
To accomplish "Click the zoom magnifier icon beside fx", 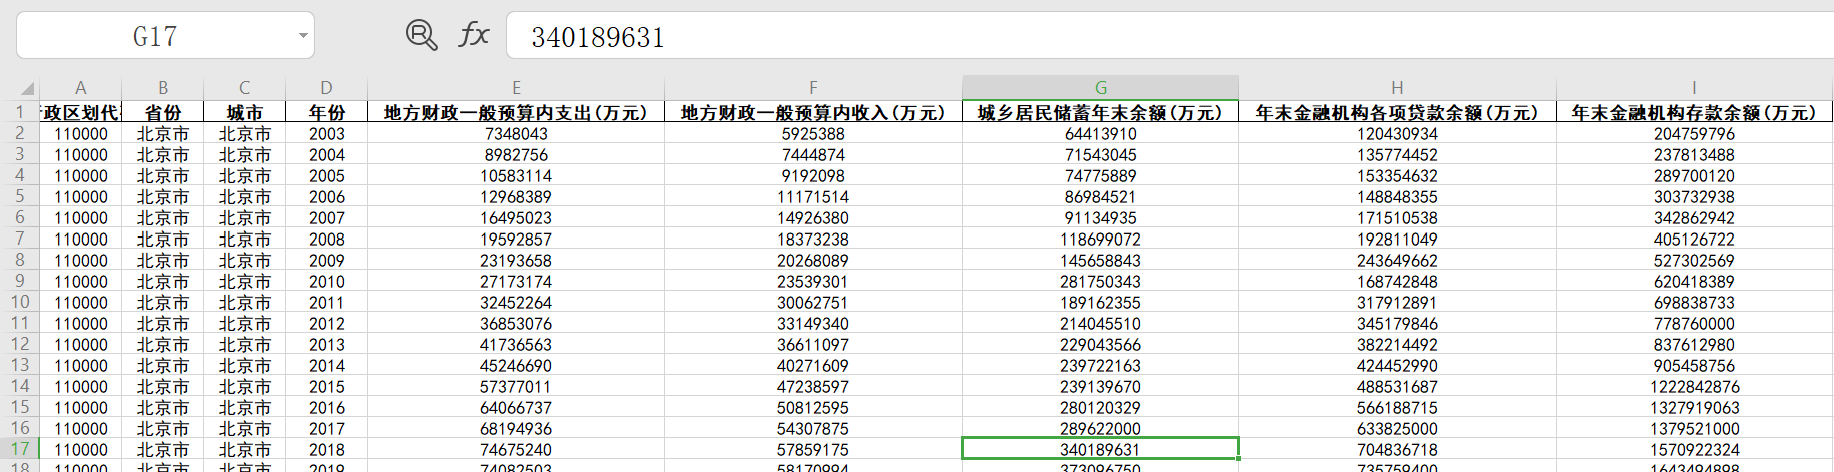I will [x=421, y=36].
